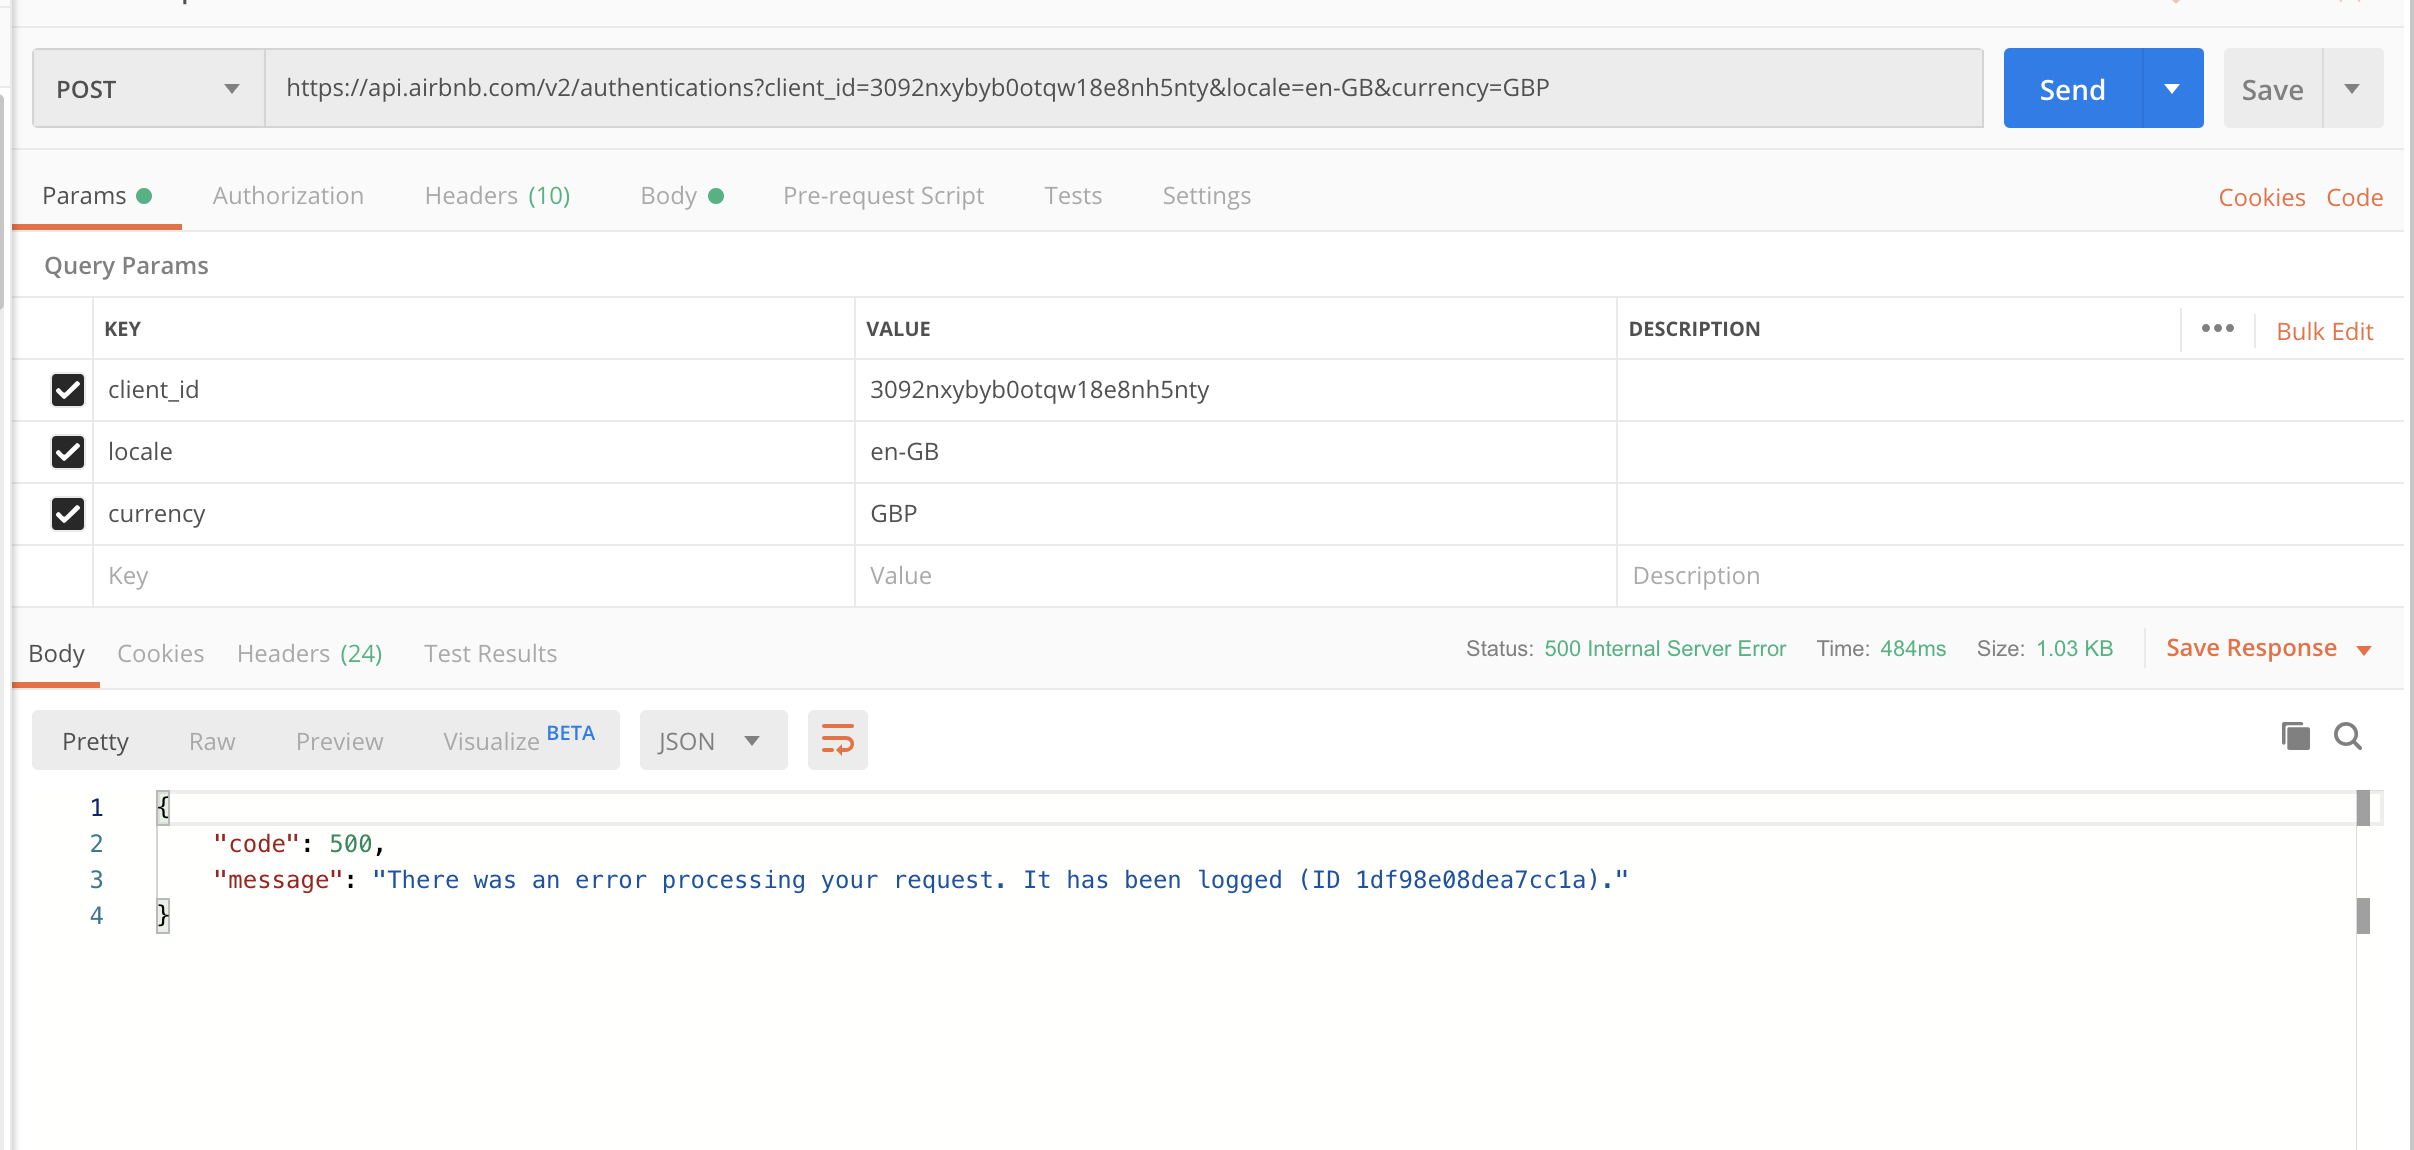
Task: Change response format using the JSON dropdown
Action: click(712, 740)
